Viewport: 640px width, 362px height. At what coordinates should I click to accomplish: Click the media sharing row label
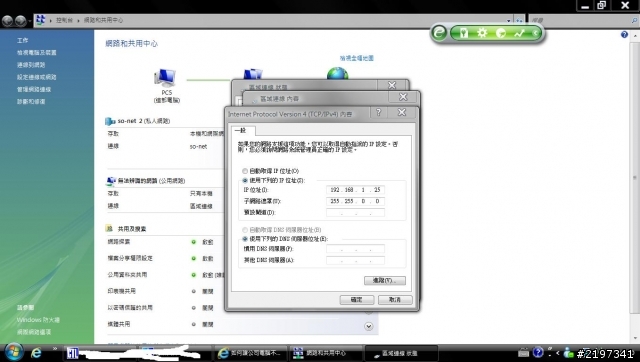[119, 324]
